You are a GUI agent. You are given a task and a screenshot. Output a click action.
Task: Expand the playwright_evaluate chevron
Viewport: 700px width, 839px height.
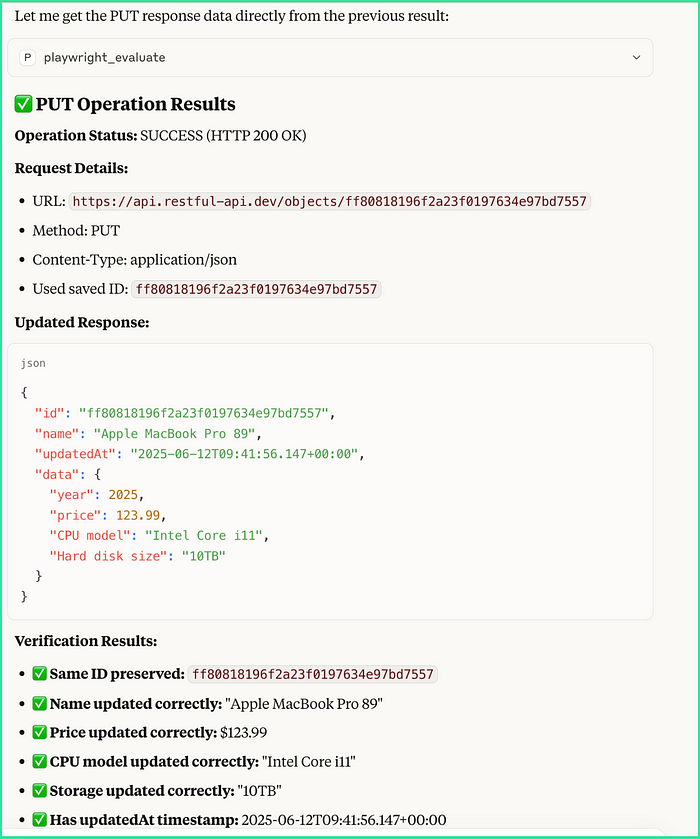pos(636,57)
